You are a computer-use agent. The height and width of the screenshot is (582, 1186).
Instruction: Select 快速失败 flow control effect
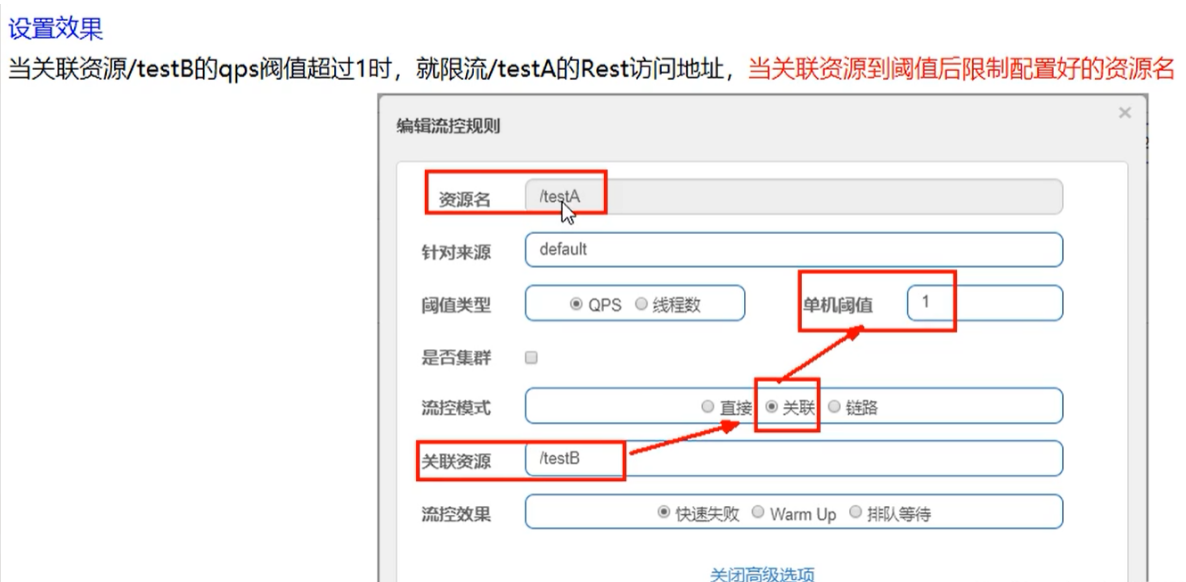coord(664,512)
